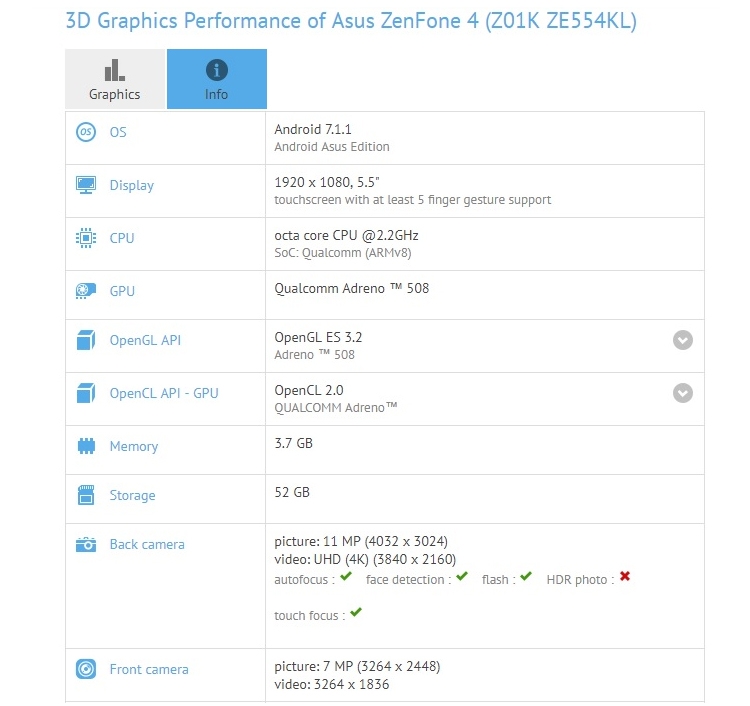
Task: Click the OpenGL API cube icon
Action: pos(86,340)
